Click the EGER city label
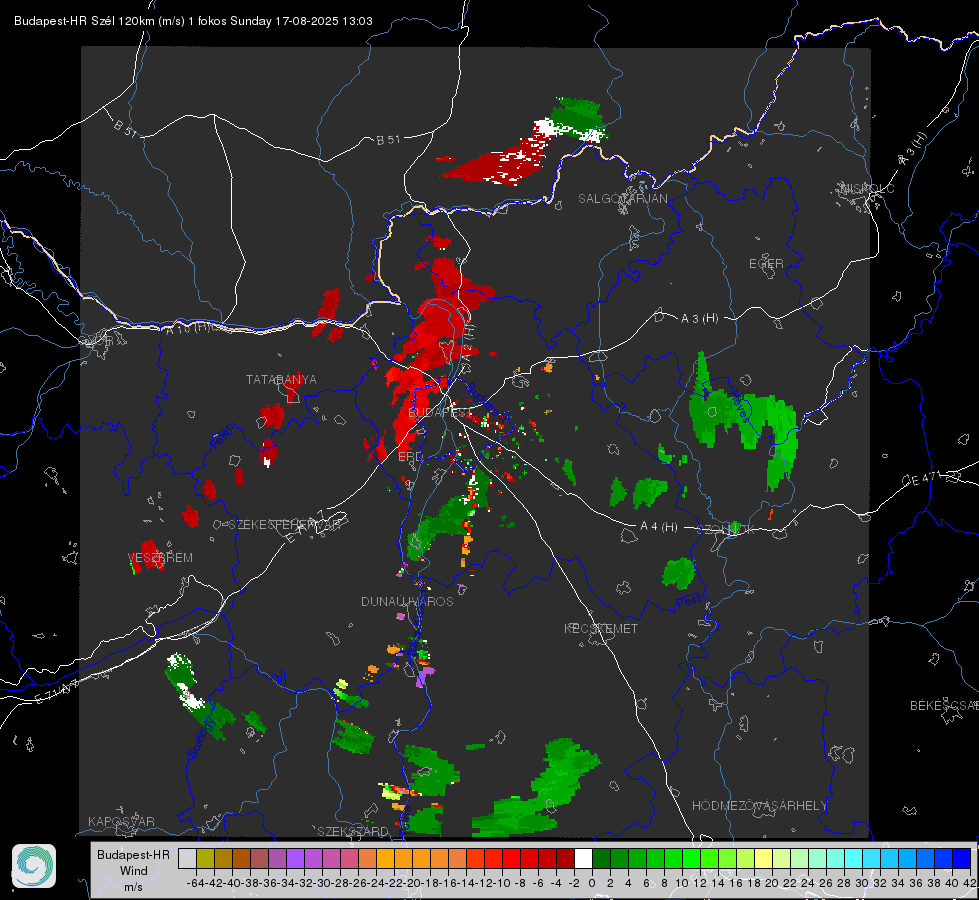The width and height of the screenshot is (979, 900). [766, 264]
